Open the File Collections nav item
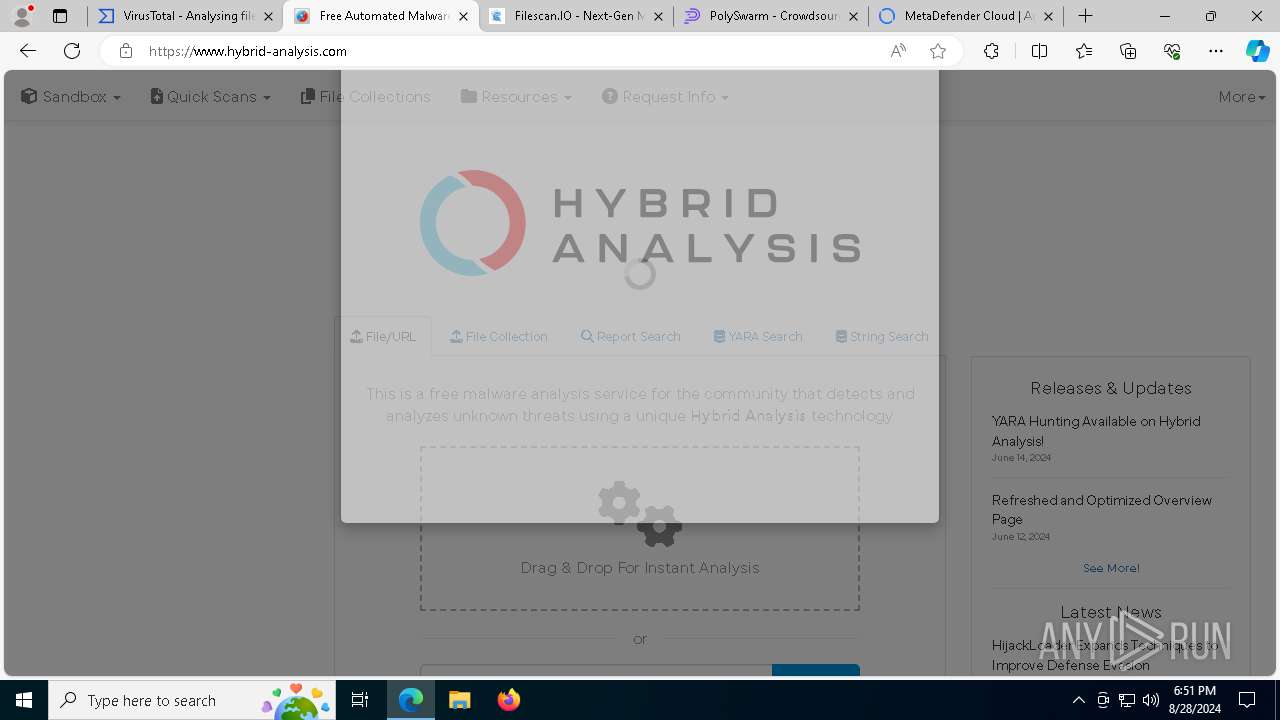Viewport: 1280px width, 720px height. (x=366, y=97)
